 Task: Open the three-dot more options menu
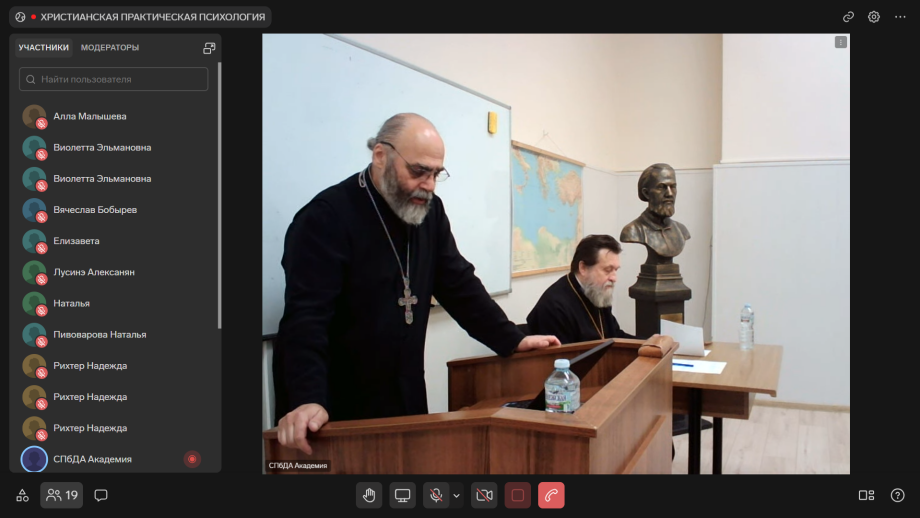coord(900,17)
